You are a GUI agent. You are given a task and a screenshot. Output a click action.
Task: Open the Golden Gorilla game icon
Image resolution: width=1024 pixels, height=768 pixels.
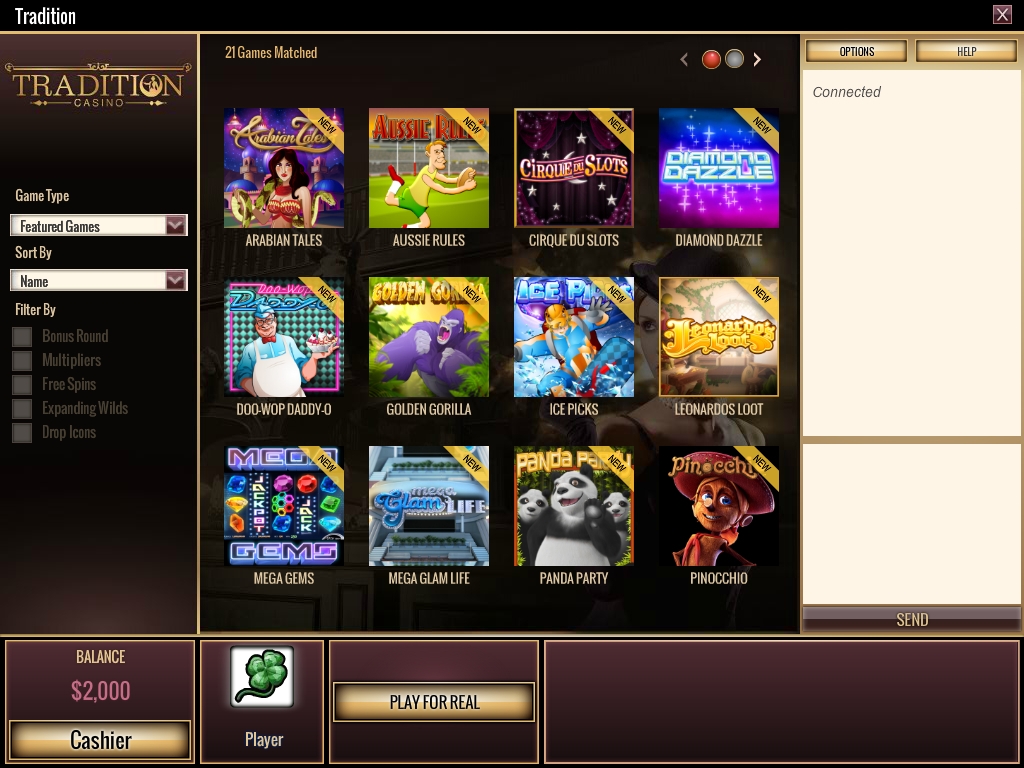tap(428, 337)
